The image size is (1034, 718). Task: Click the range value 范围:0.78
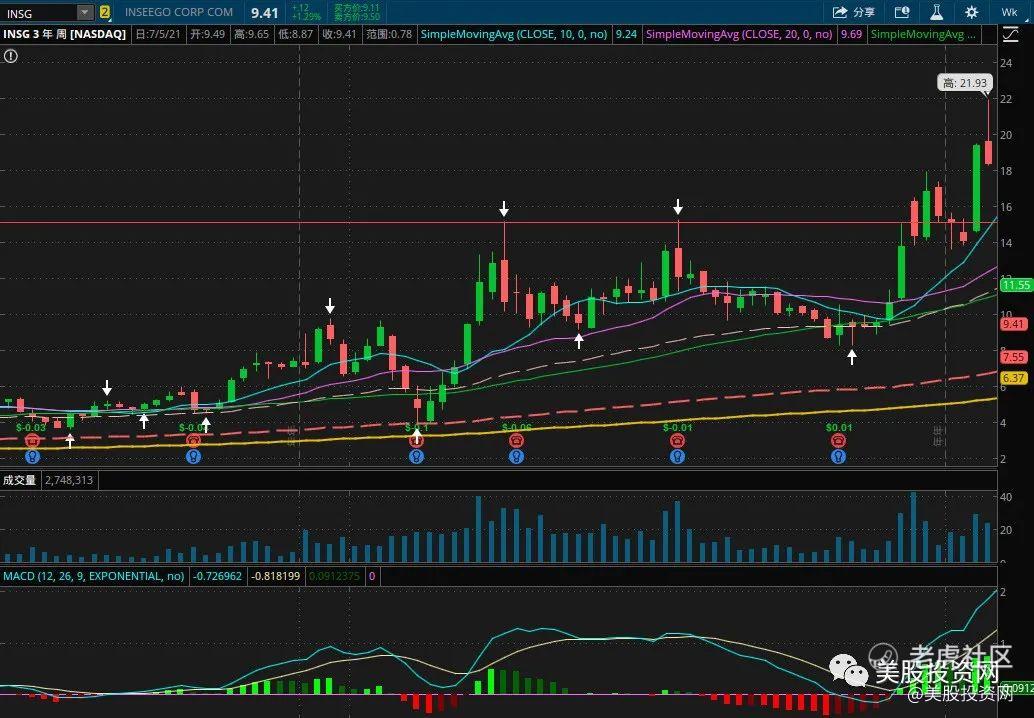tap(389, 34)
